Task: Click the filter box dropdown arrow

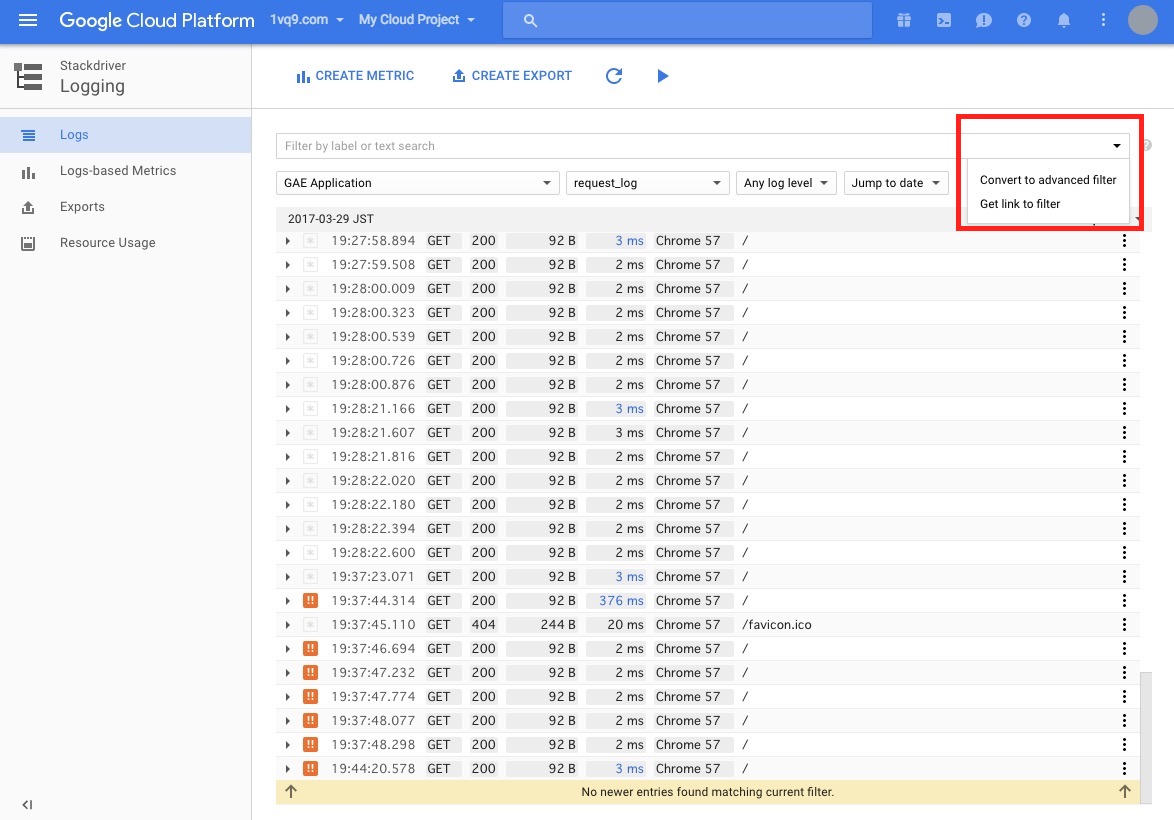Action: 1116,146
